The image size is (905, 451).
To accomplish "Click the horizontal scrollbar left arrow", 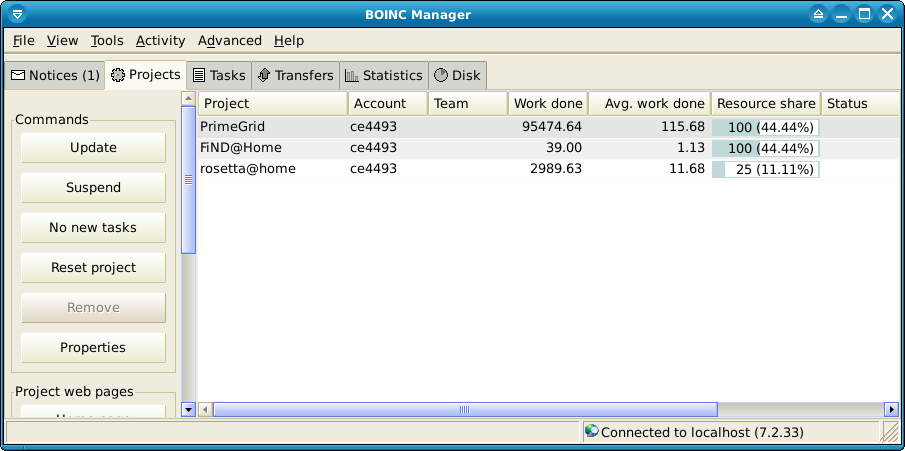I will (x=205, y=409).
